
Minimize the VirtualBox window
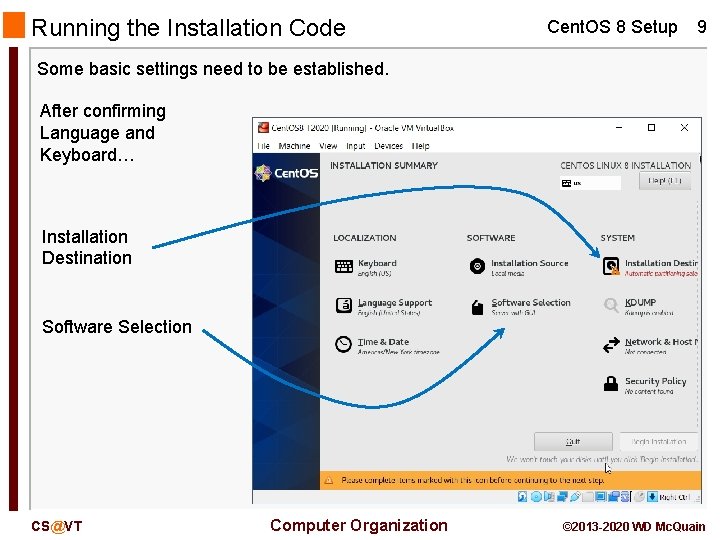point(619,128)
